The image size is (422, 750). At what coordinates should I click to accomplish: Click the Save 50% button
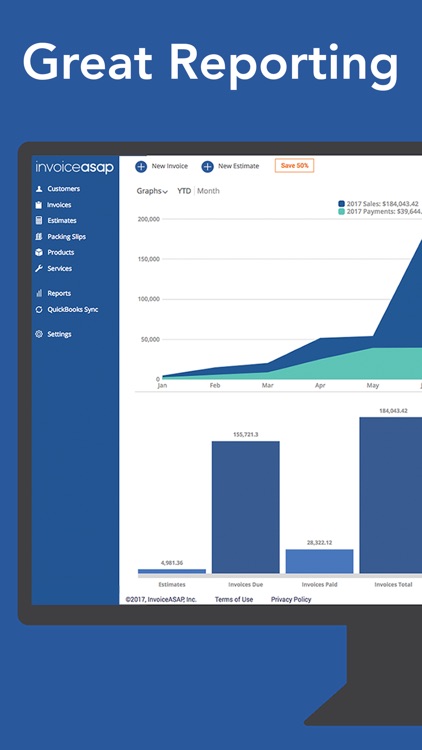coord(294,165)
